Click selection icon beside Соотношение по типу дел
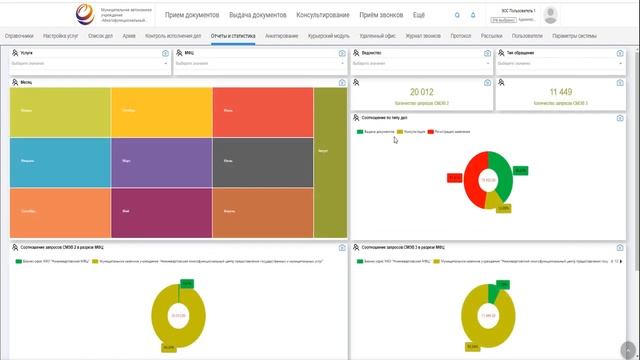Image resolution: width=640 pixels, height=360 pixels. pyautogui.click(x=356, y=118)
